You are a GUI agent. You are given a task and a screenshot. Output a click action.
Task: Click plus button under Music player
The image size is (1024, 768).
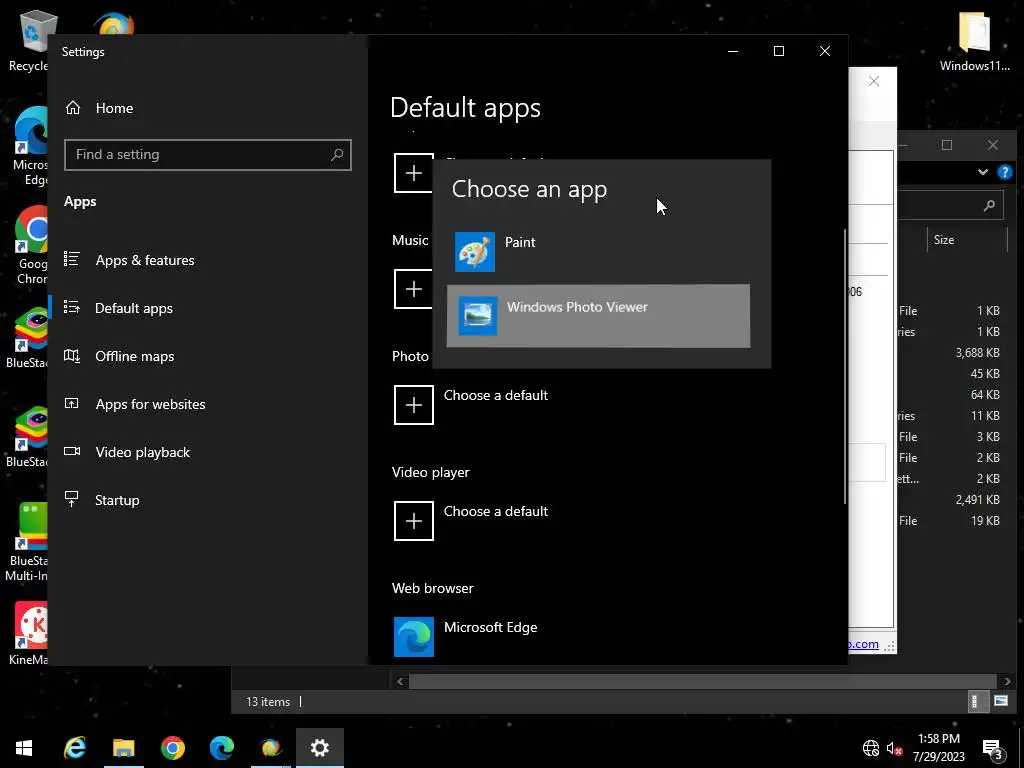click(413, 289)
